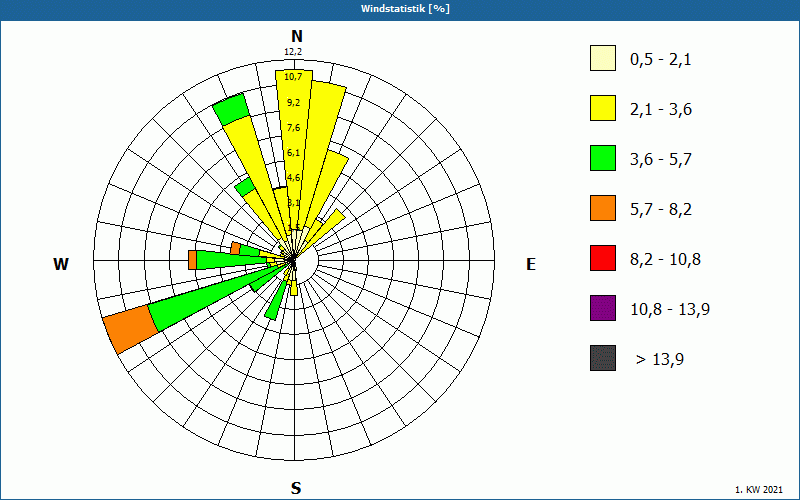Click the '6,1' scale value
Screen dimensions: 800x500
(x=293, y=153)
